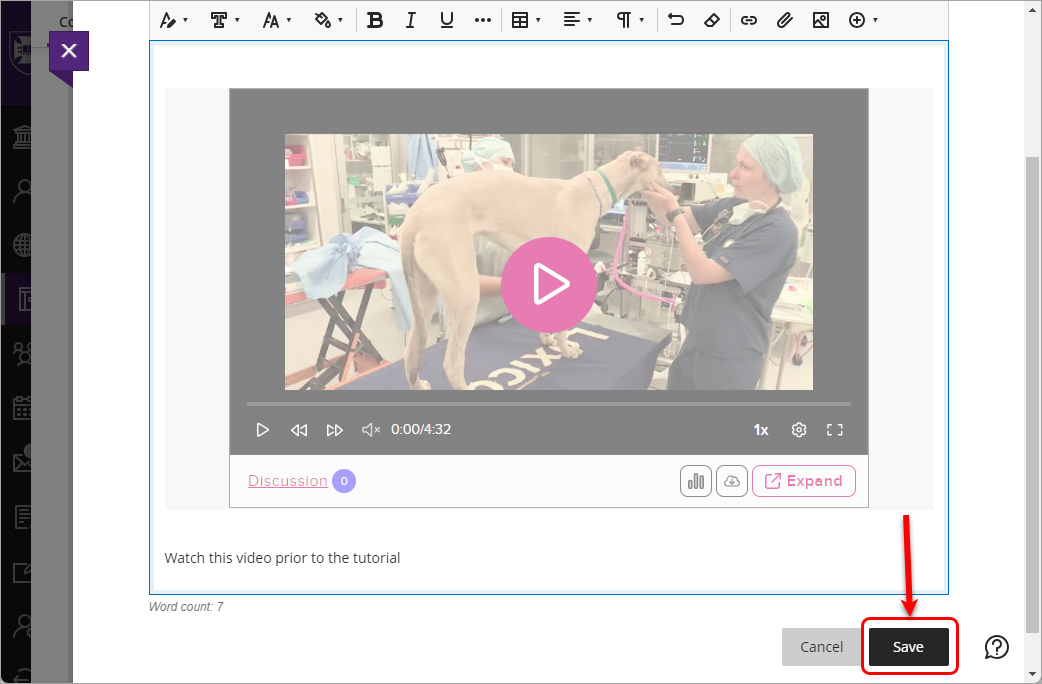Undo the last edit in the editor
This screenshot has height=684, width=1042.
672,20
